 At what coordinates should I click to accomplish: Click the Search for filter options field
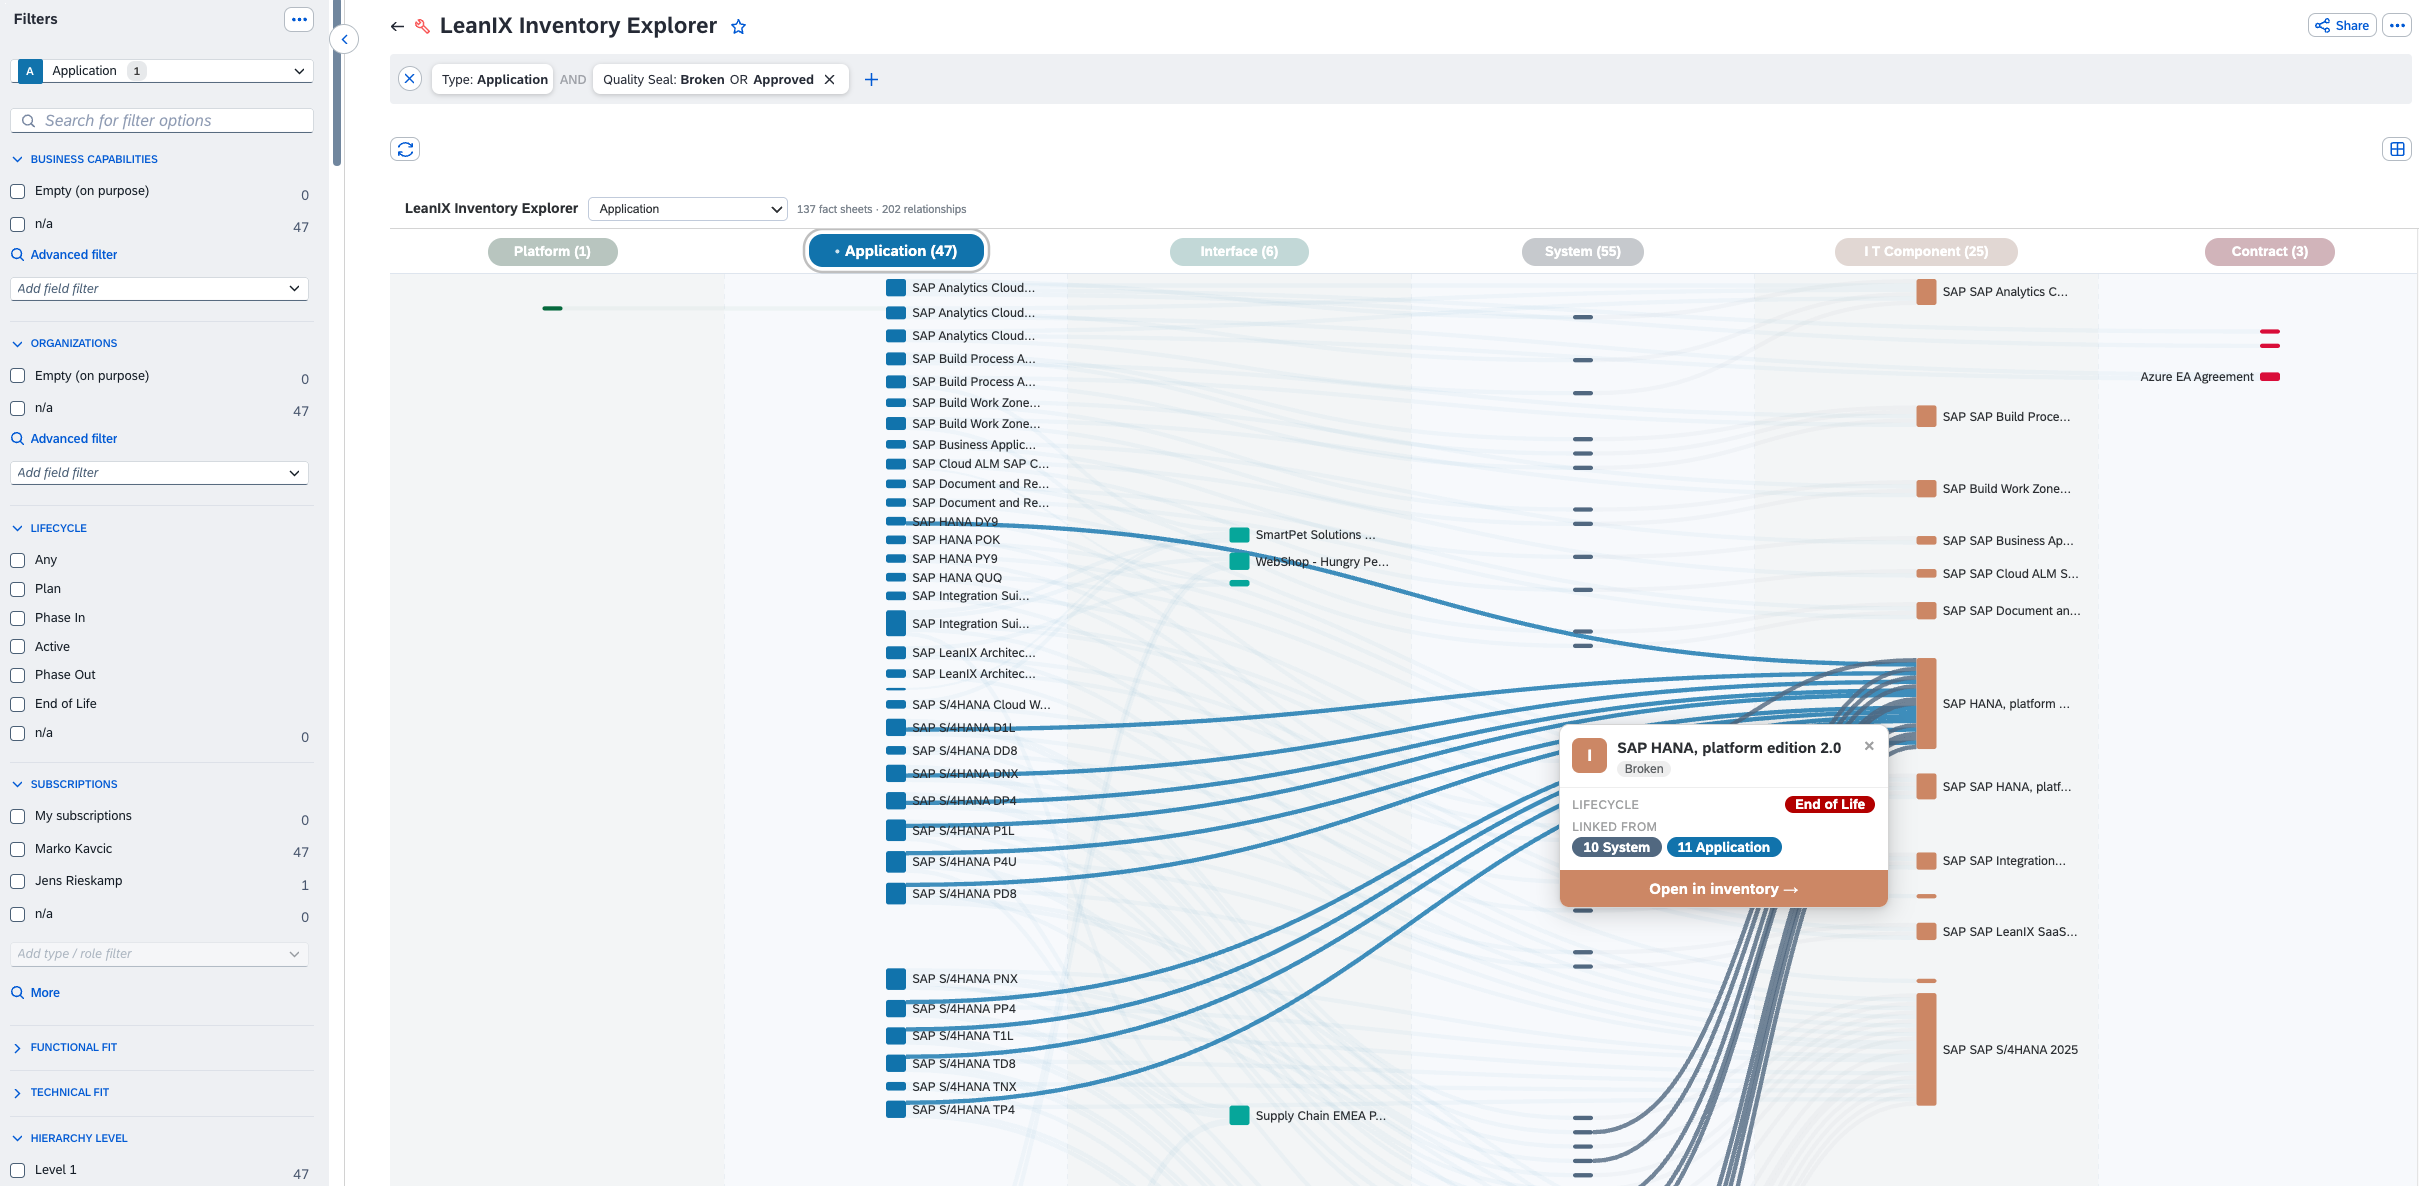pos(162,121)
